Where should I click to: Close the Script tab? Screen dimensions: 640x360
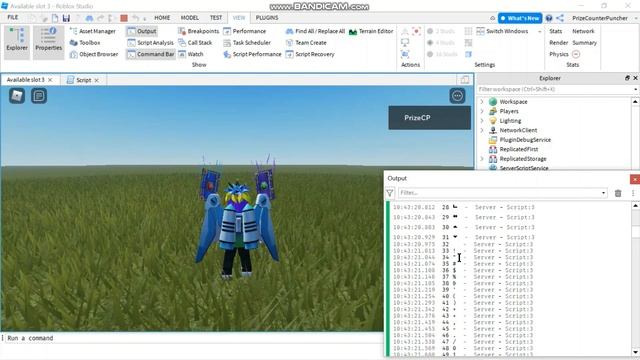coord(97,80)
